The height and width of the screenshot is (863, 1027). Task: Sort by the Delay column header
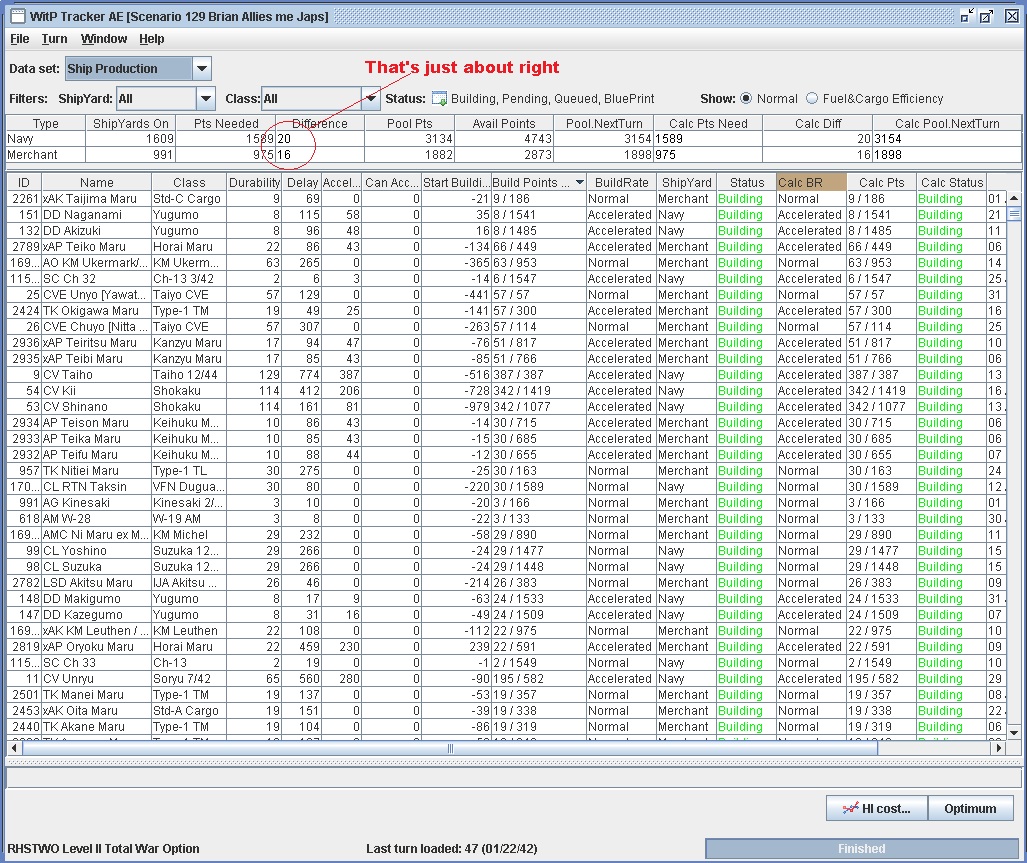[x=302, y=183]
